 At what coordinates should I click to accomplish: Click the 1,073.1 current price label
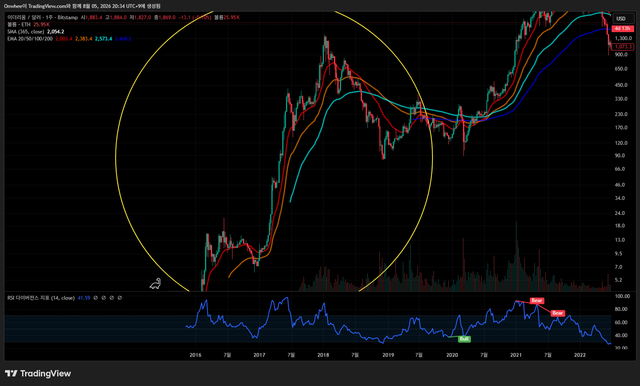(x=623, y=47)
